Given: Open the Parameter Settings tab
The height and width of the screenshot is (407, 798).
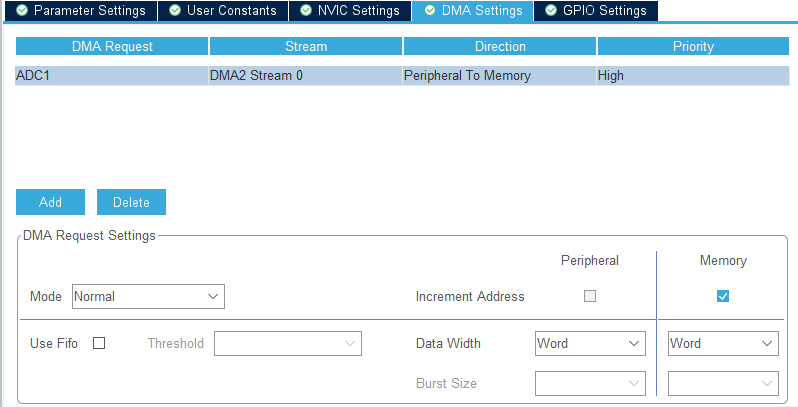Looking at the screenshot, I should (81, 11).
